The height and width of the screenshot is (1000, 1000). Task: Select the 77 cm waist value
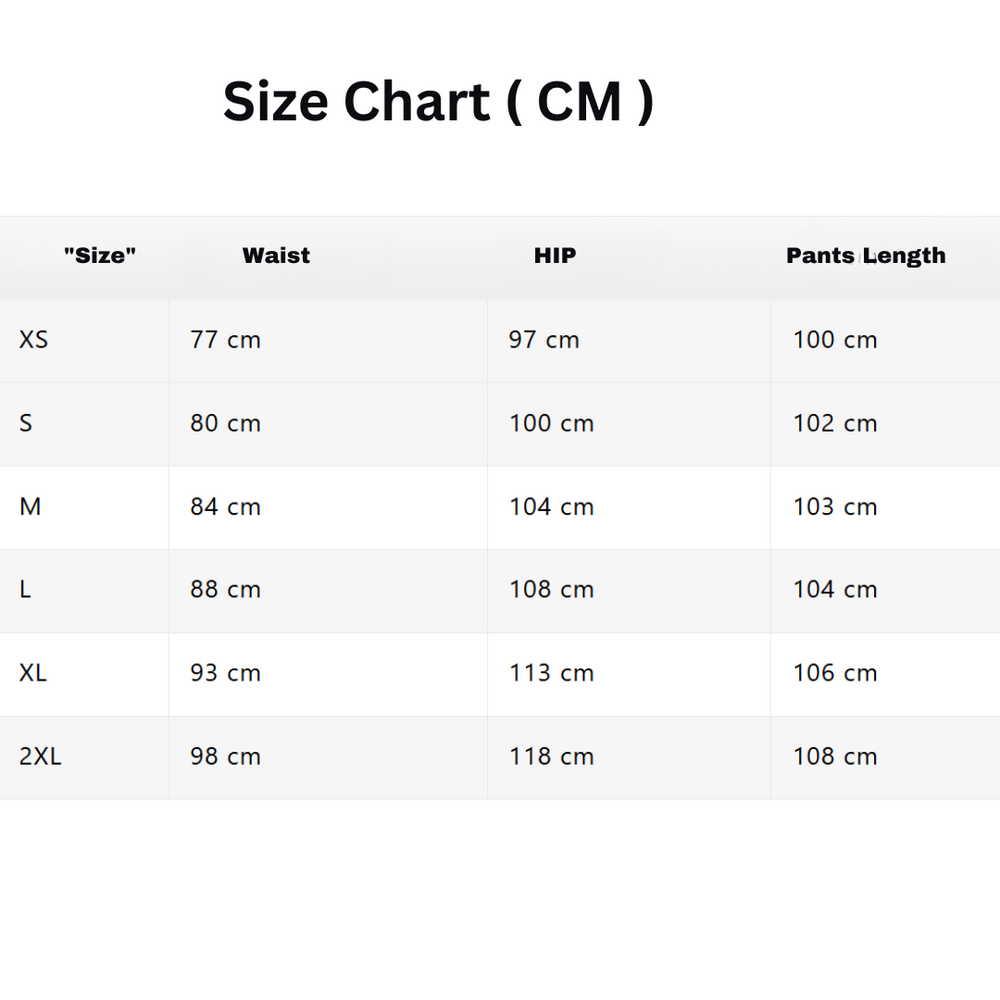(225, 340)
